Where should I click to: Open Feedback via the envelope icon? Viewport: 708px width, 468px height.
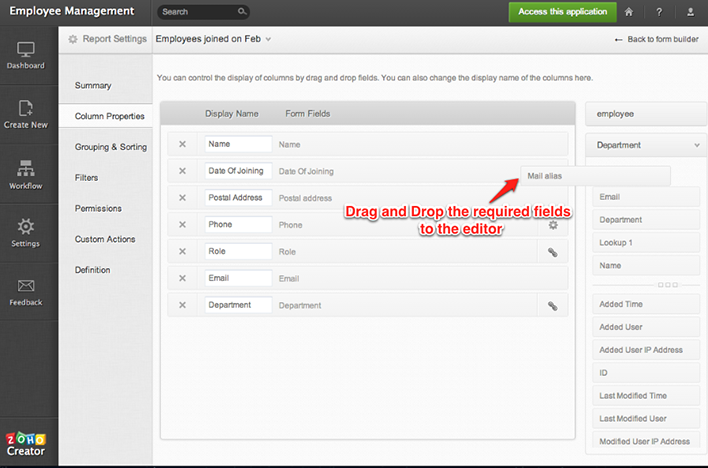(x=26, y=291)
